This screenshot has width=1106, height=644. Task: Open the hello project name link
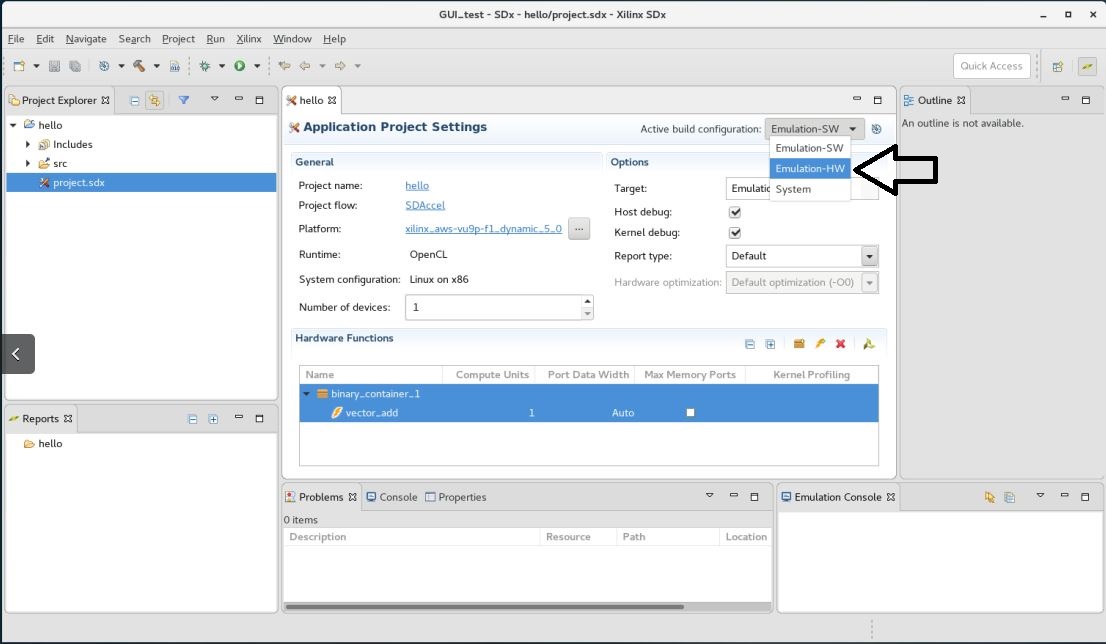(x=417, y=186)
